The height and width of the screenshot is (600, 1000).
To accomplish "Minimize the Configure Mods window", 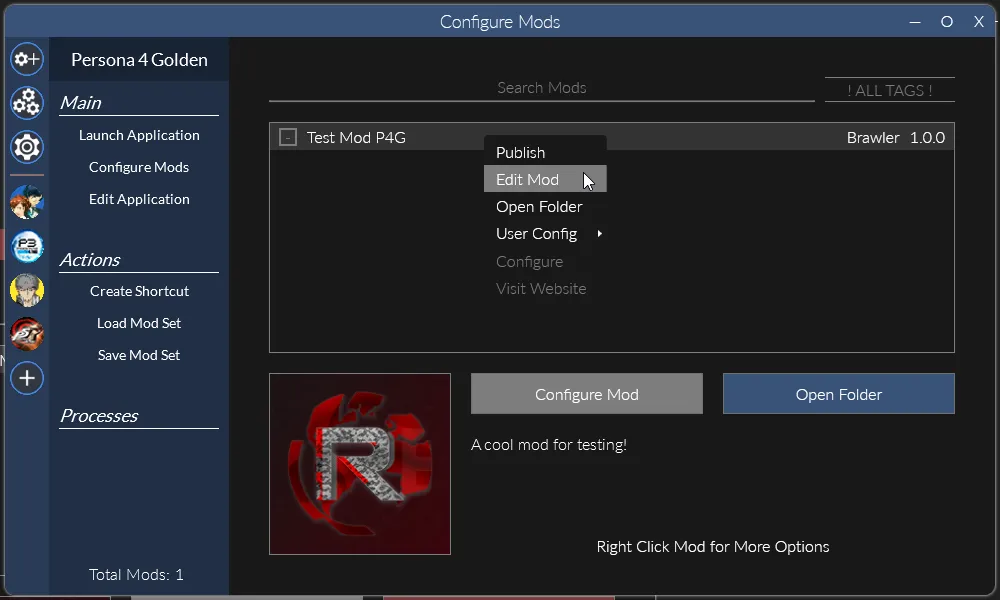I will tap(915, 22).
